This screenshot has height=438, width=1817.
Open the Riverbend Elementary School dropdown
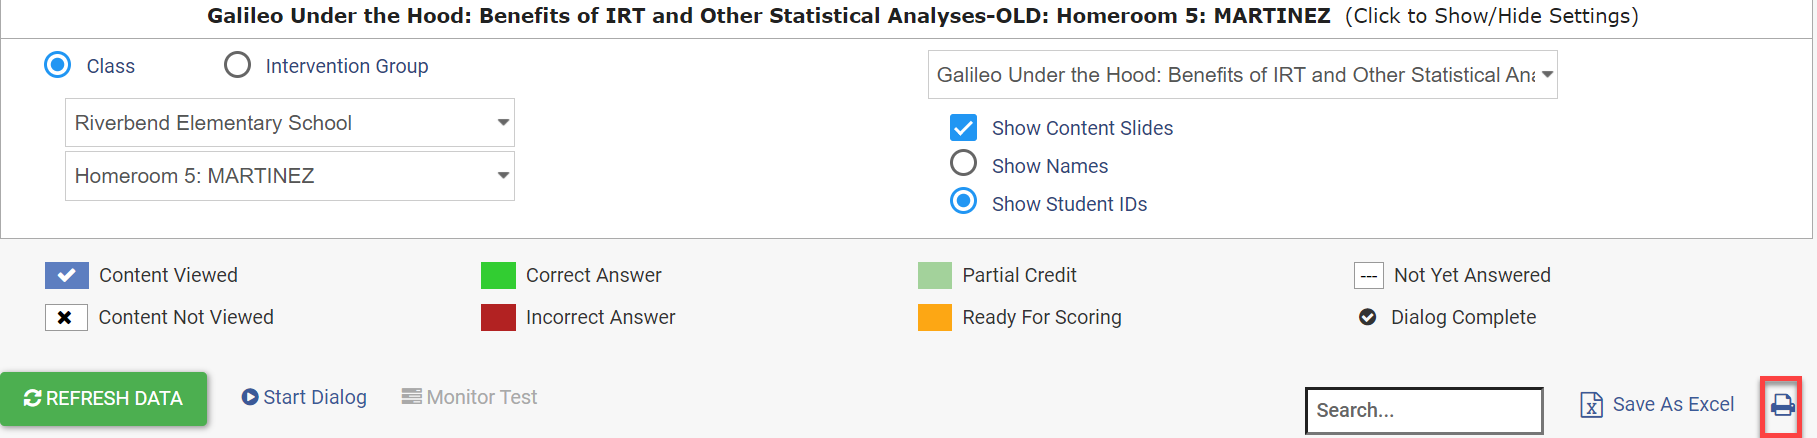pos(290,123)
